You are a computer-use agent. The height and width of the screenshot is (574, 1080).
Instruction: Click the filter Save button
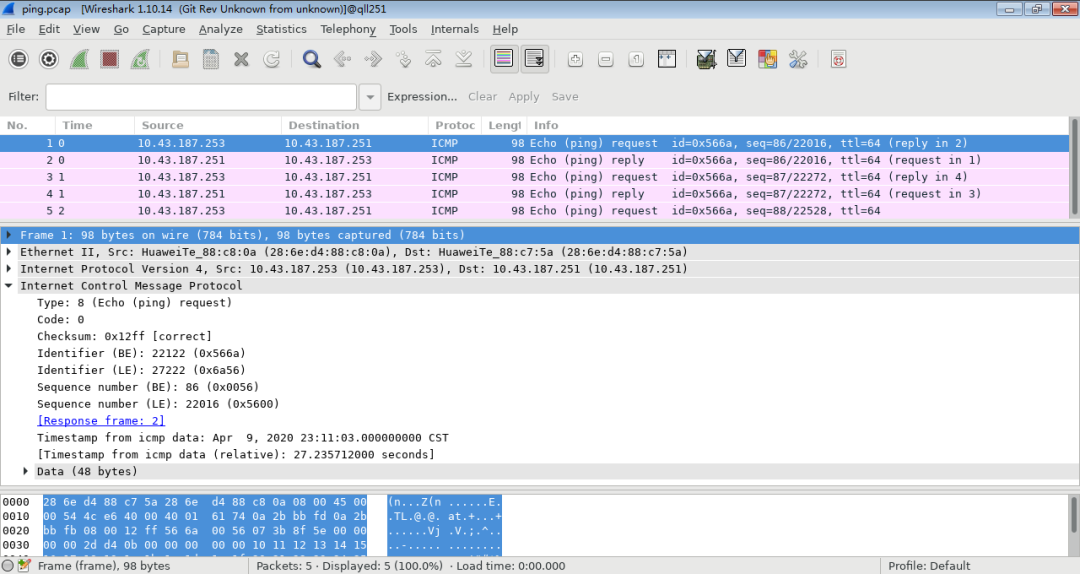[565, 96]
